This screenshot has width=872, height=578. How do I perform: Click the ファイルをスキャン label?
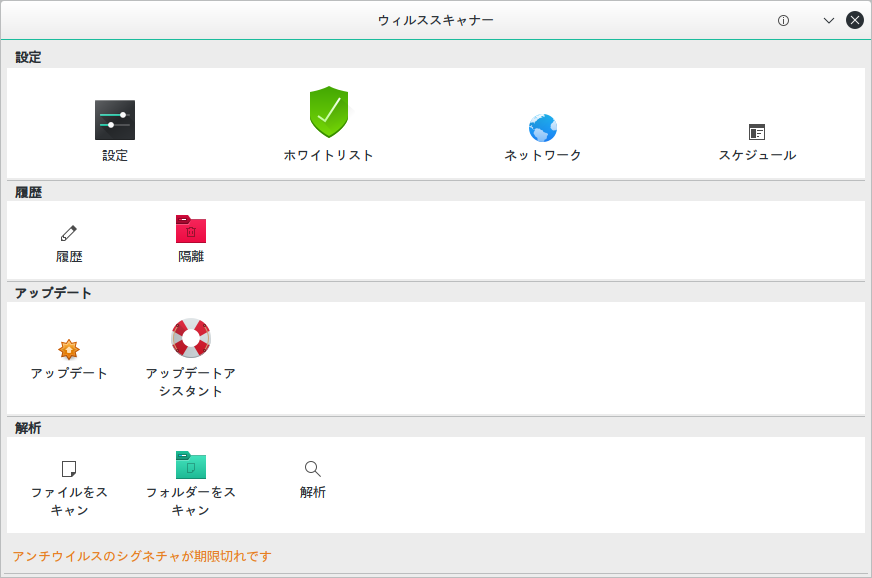pyautogui.click(x=69, y=501)
